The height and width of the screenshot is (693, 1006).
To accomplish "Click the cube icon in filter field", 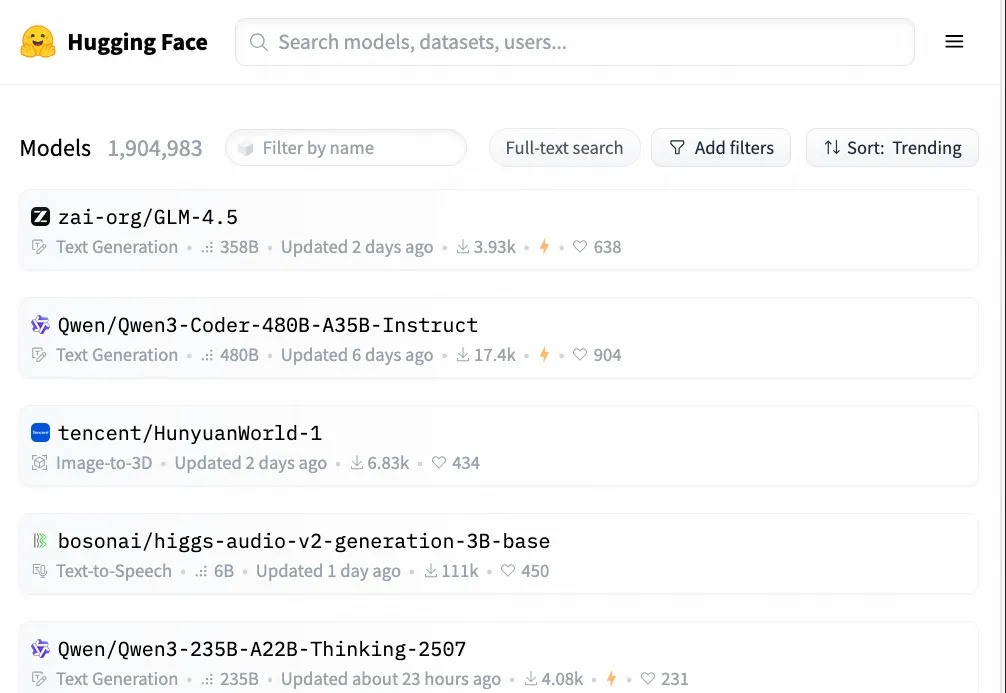I will [x=246, y=148].
